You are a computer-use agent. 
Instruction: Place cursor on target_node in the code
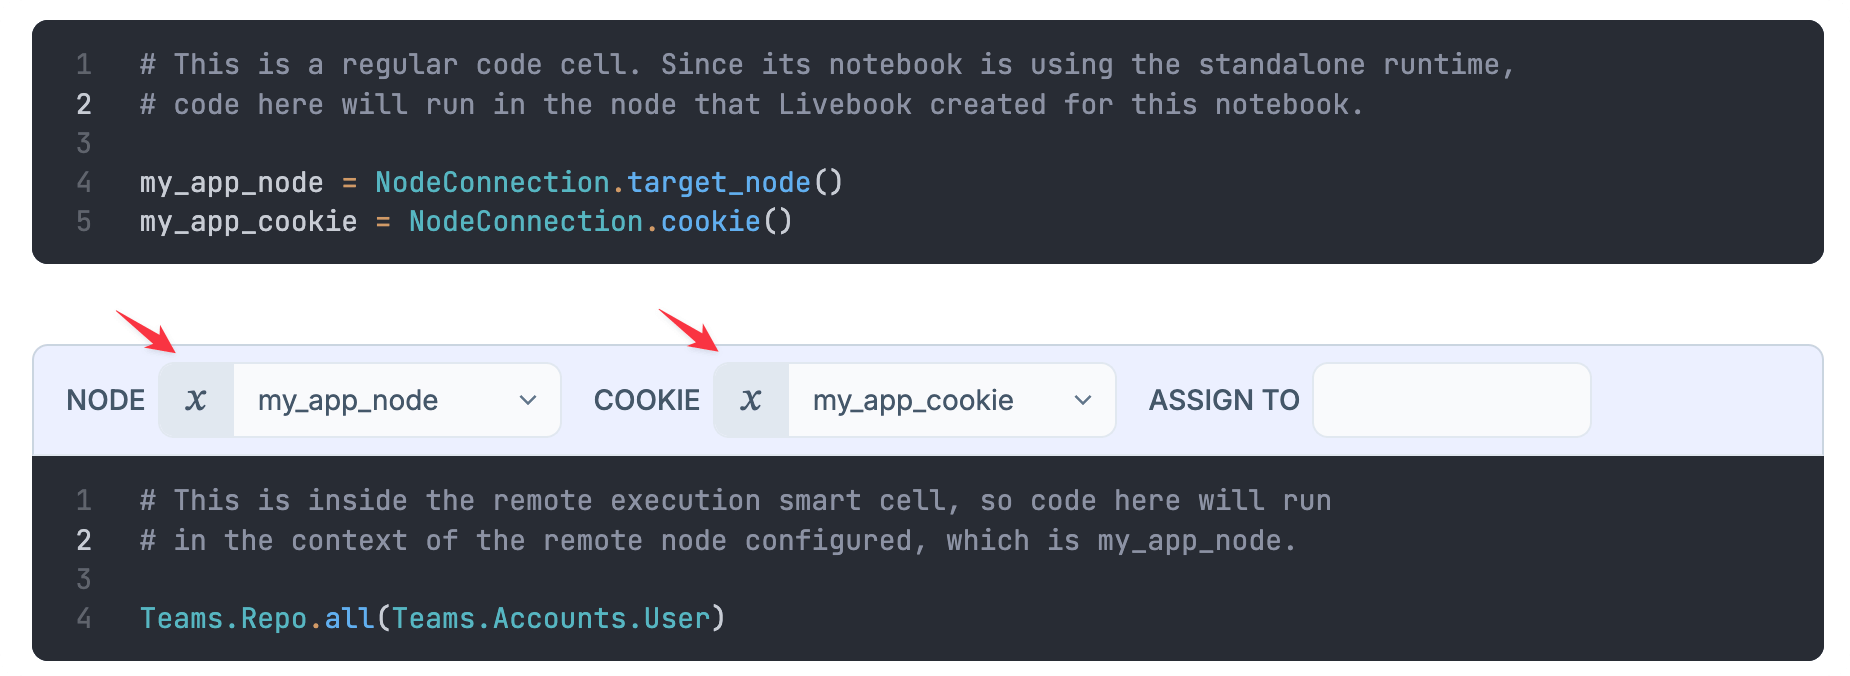pyautogui.click(x=718, y=182)
